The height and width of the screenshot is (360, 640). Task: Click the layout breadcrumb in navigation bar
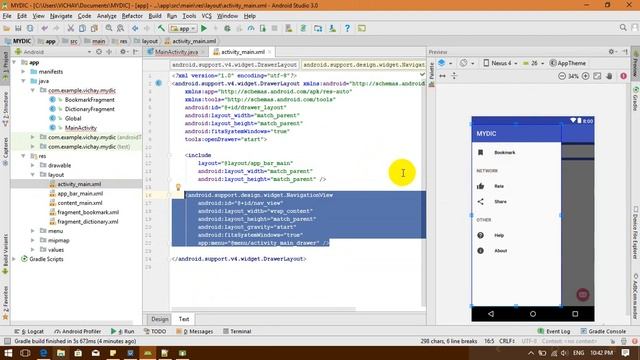(146, 41)
